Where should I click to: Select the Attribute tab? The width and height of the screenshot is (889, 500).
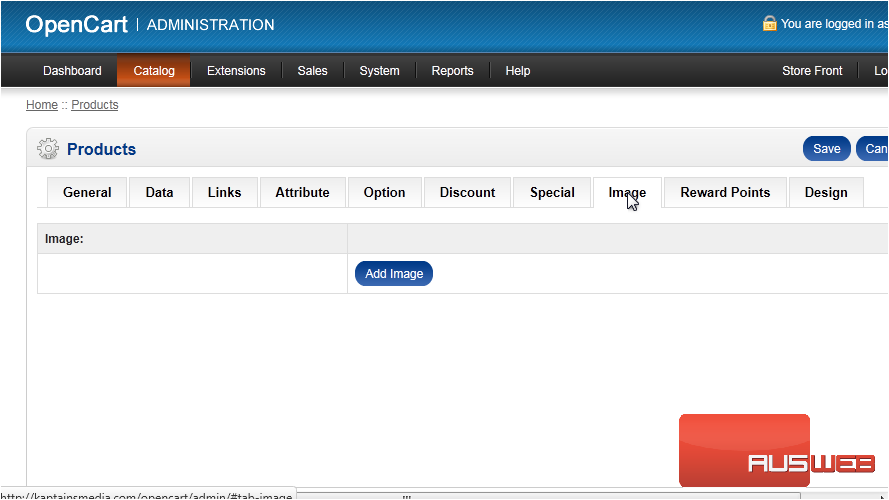[x=302, y=193]
